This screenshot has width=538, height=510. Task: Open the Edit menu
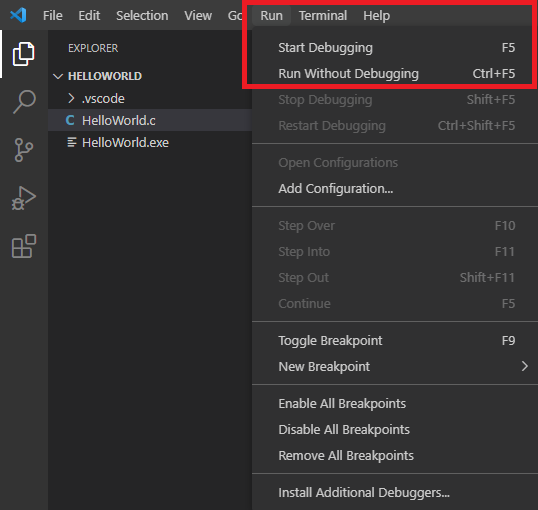89,15
